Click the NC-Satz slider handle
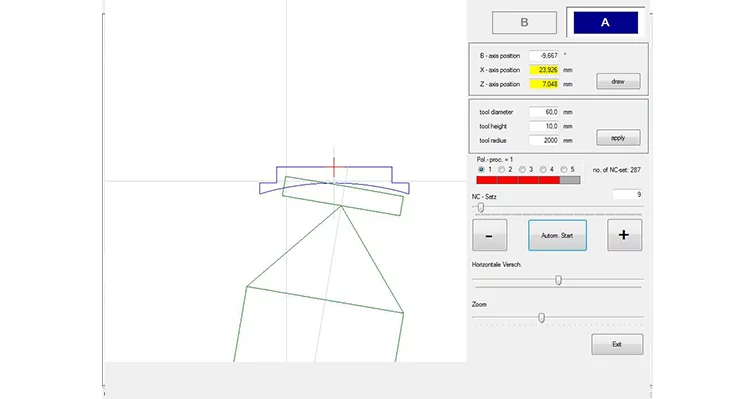 481,207
